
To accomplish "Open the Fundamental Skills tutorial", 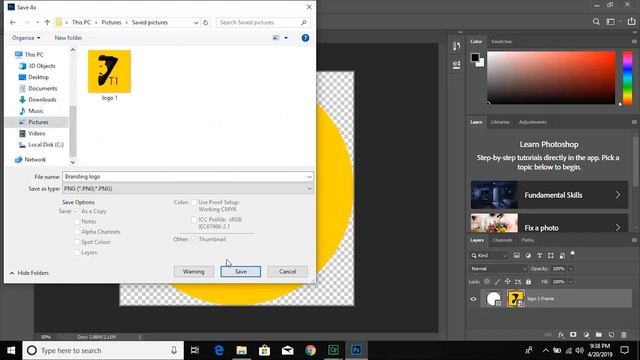I will point(549,195).
